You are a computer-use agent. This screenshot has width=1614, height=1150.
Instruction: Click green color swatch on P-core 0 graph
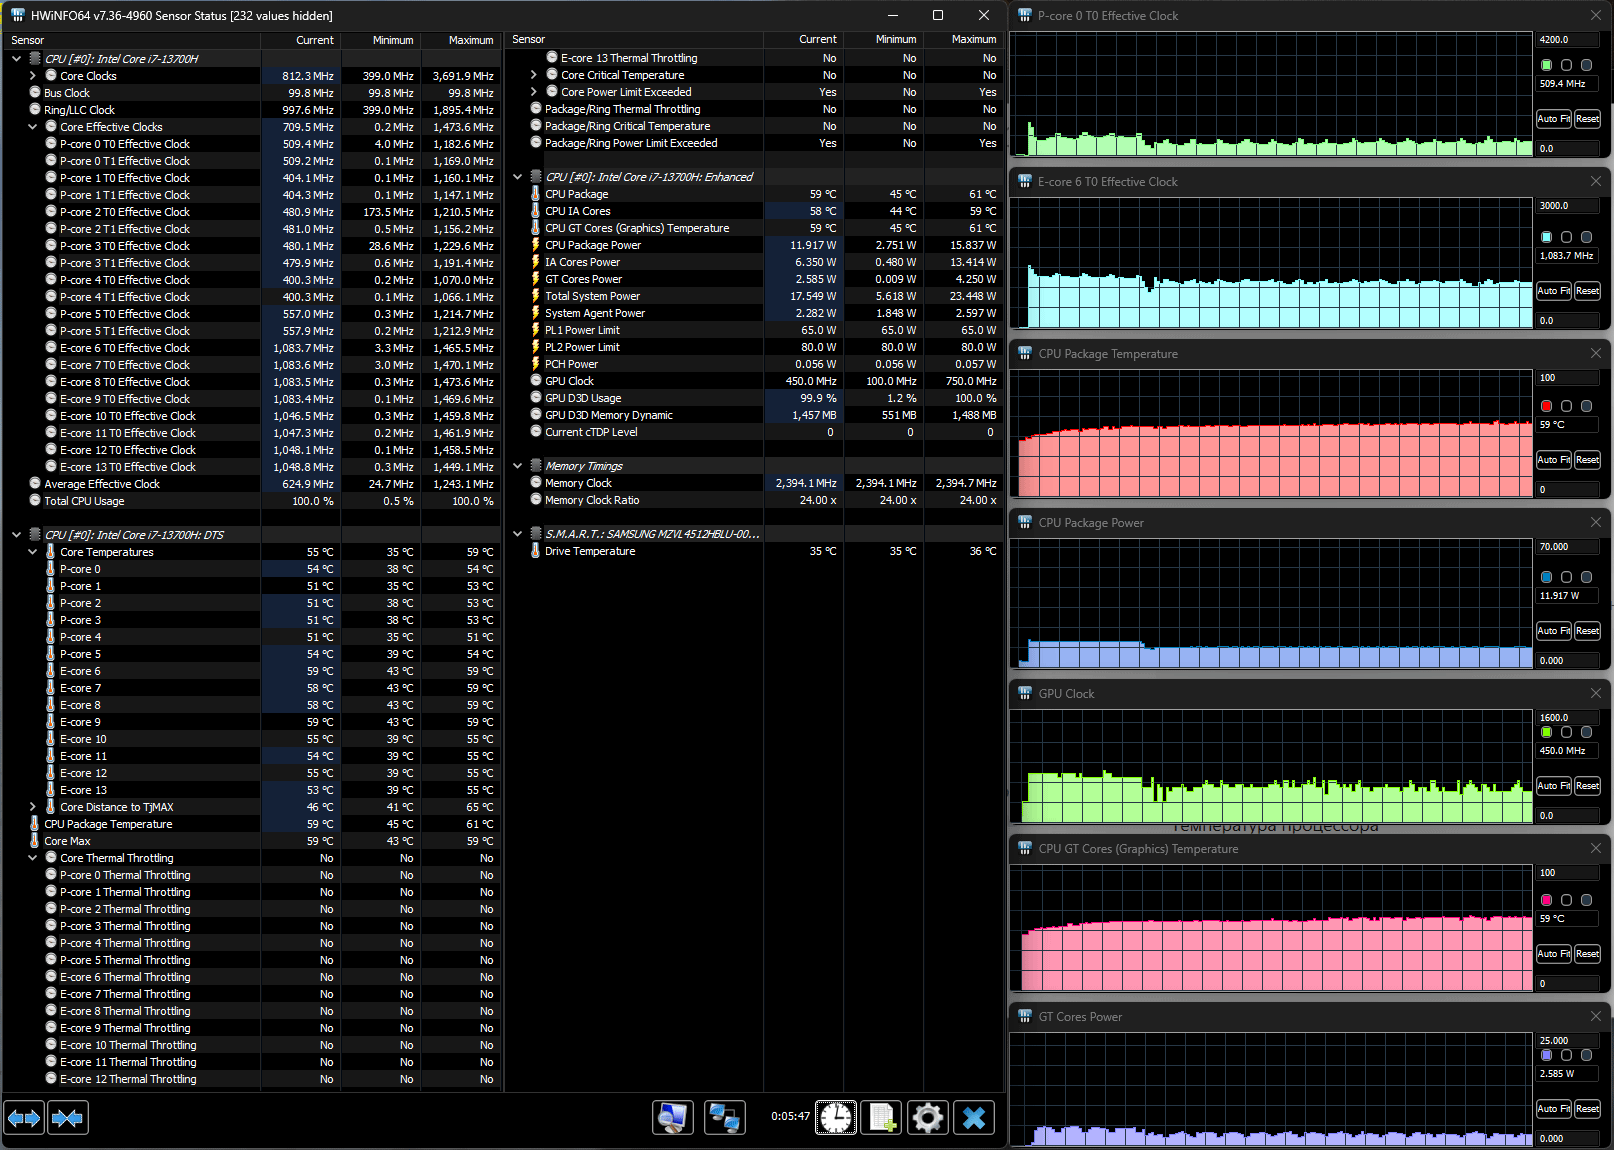point(1547,65)
